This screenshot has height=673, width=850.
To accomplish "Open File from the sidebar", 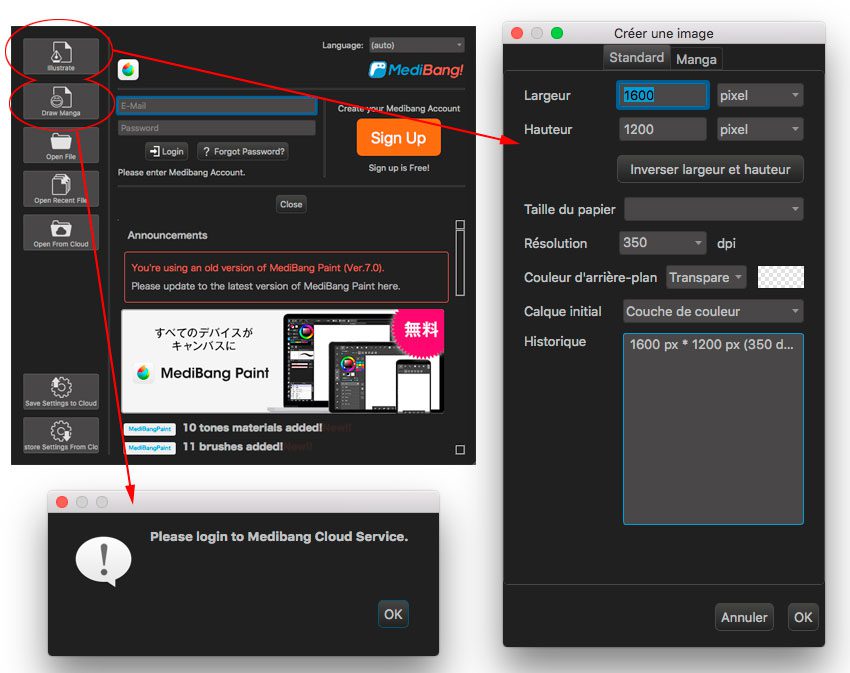I will [x=61, y=145].
